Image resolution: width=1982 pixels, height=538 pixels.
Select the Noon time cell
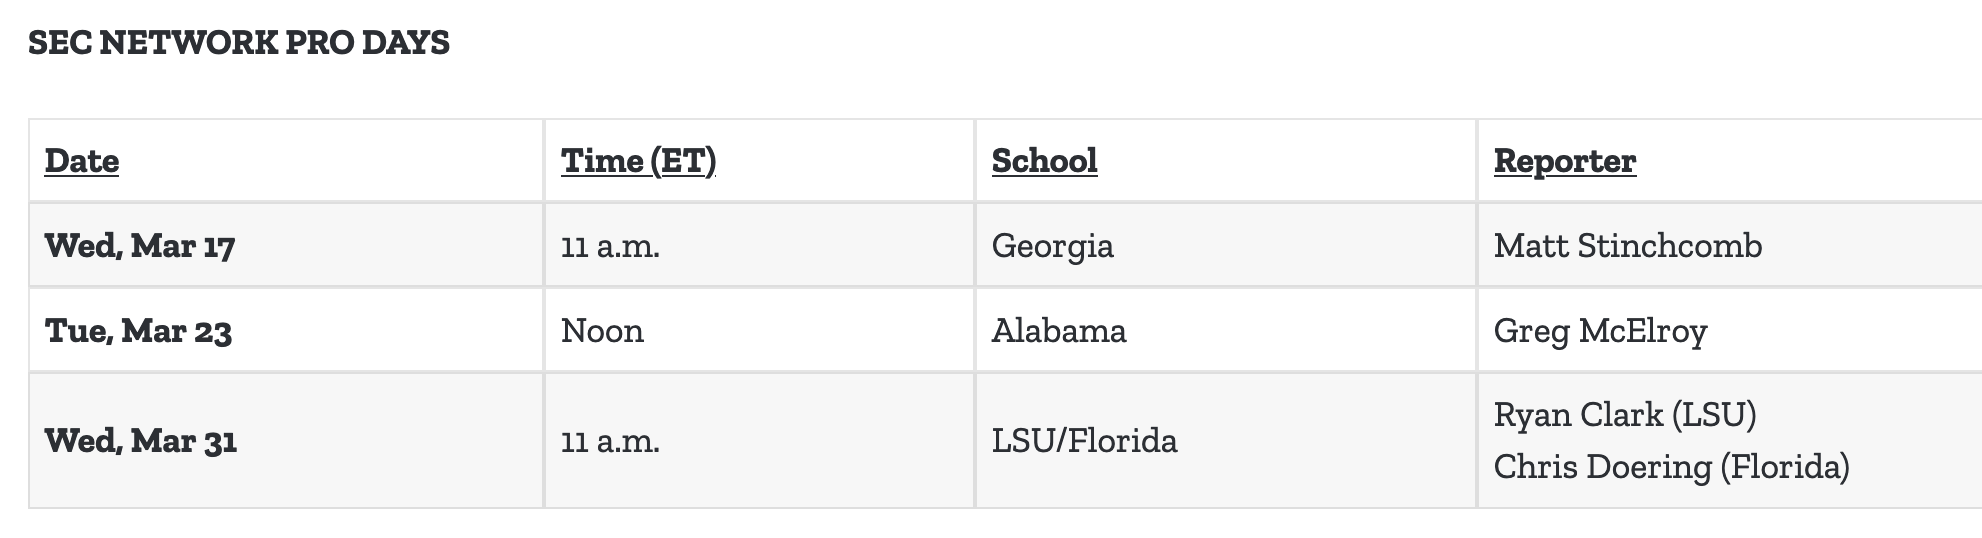[x=602, y=331]
